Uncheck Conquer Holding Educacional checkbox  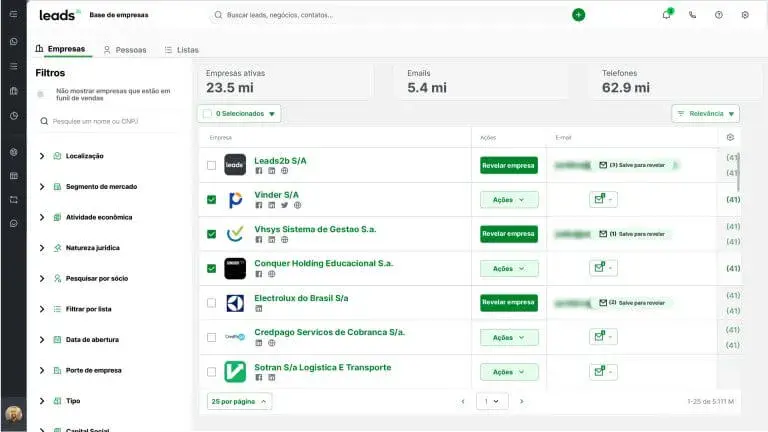tap(211, 268)
